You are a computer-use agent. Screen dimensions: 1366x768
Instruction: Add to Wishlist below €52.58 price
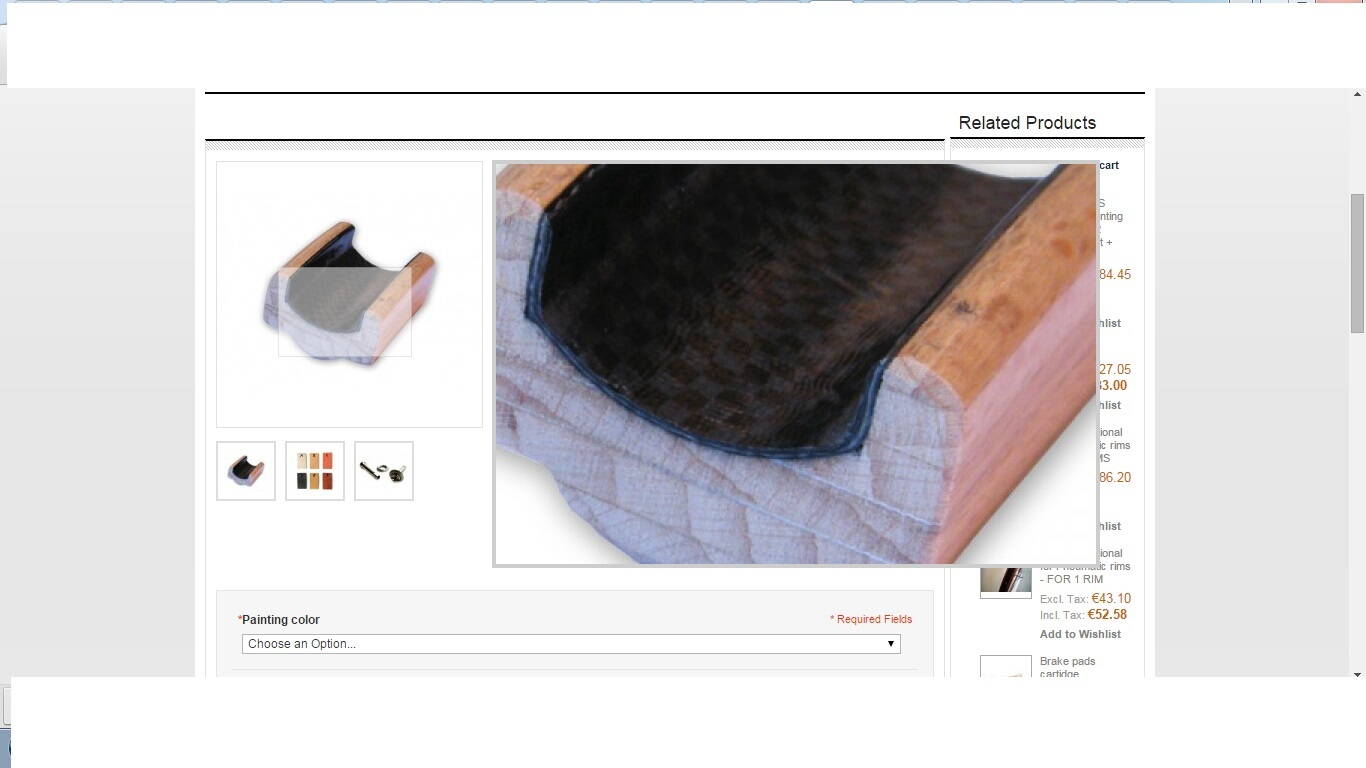click(1080, 634)
